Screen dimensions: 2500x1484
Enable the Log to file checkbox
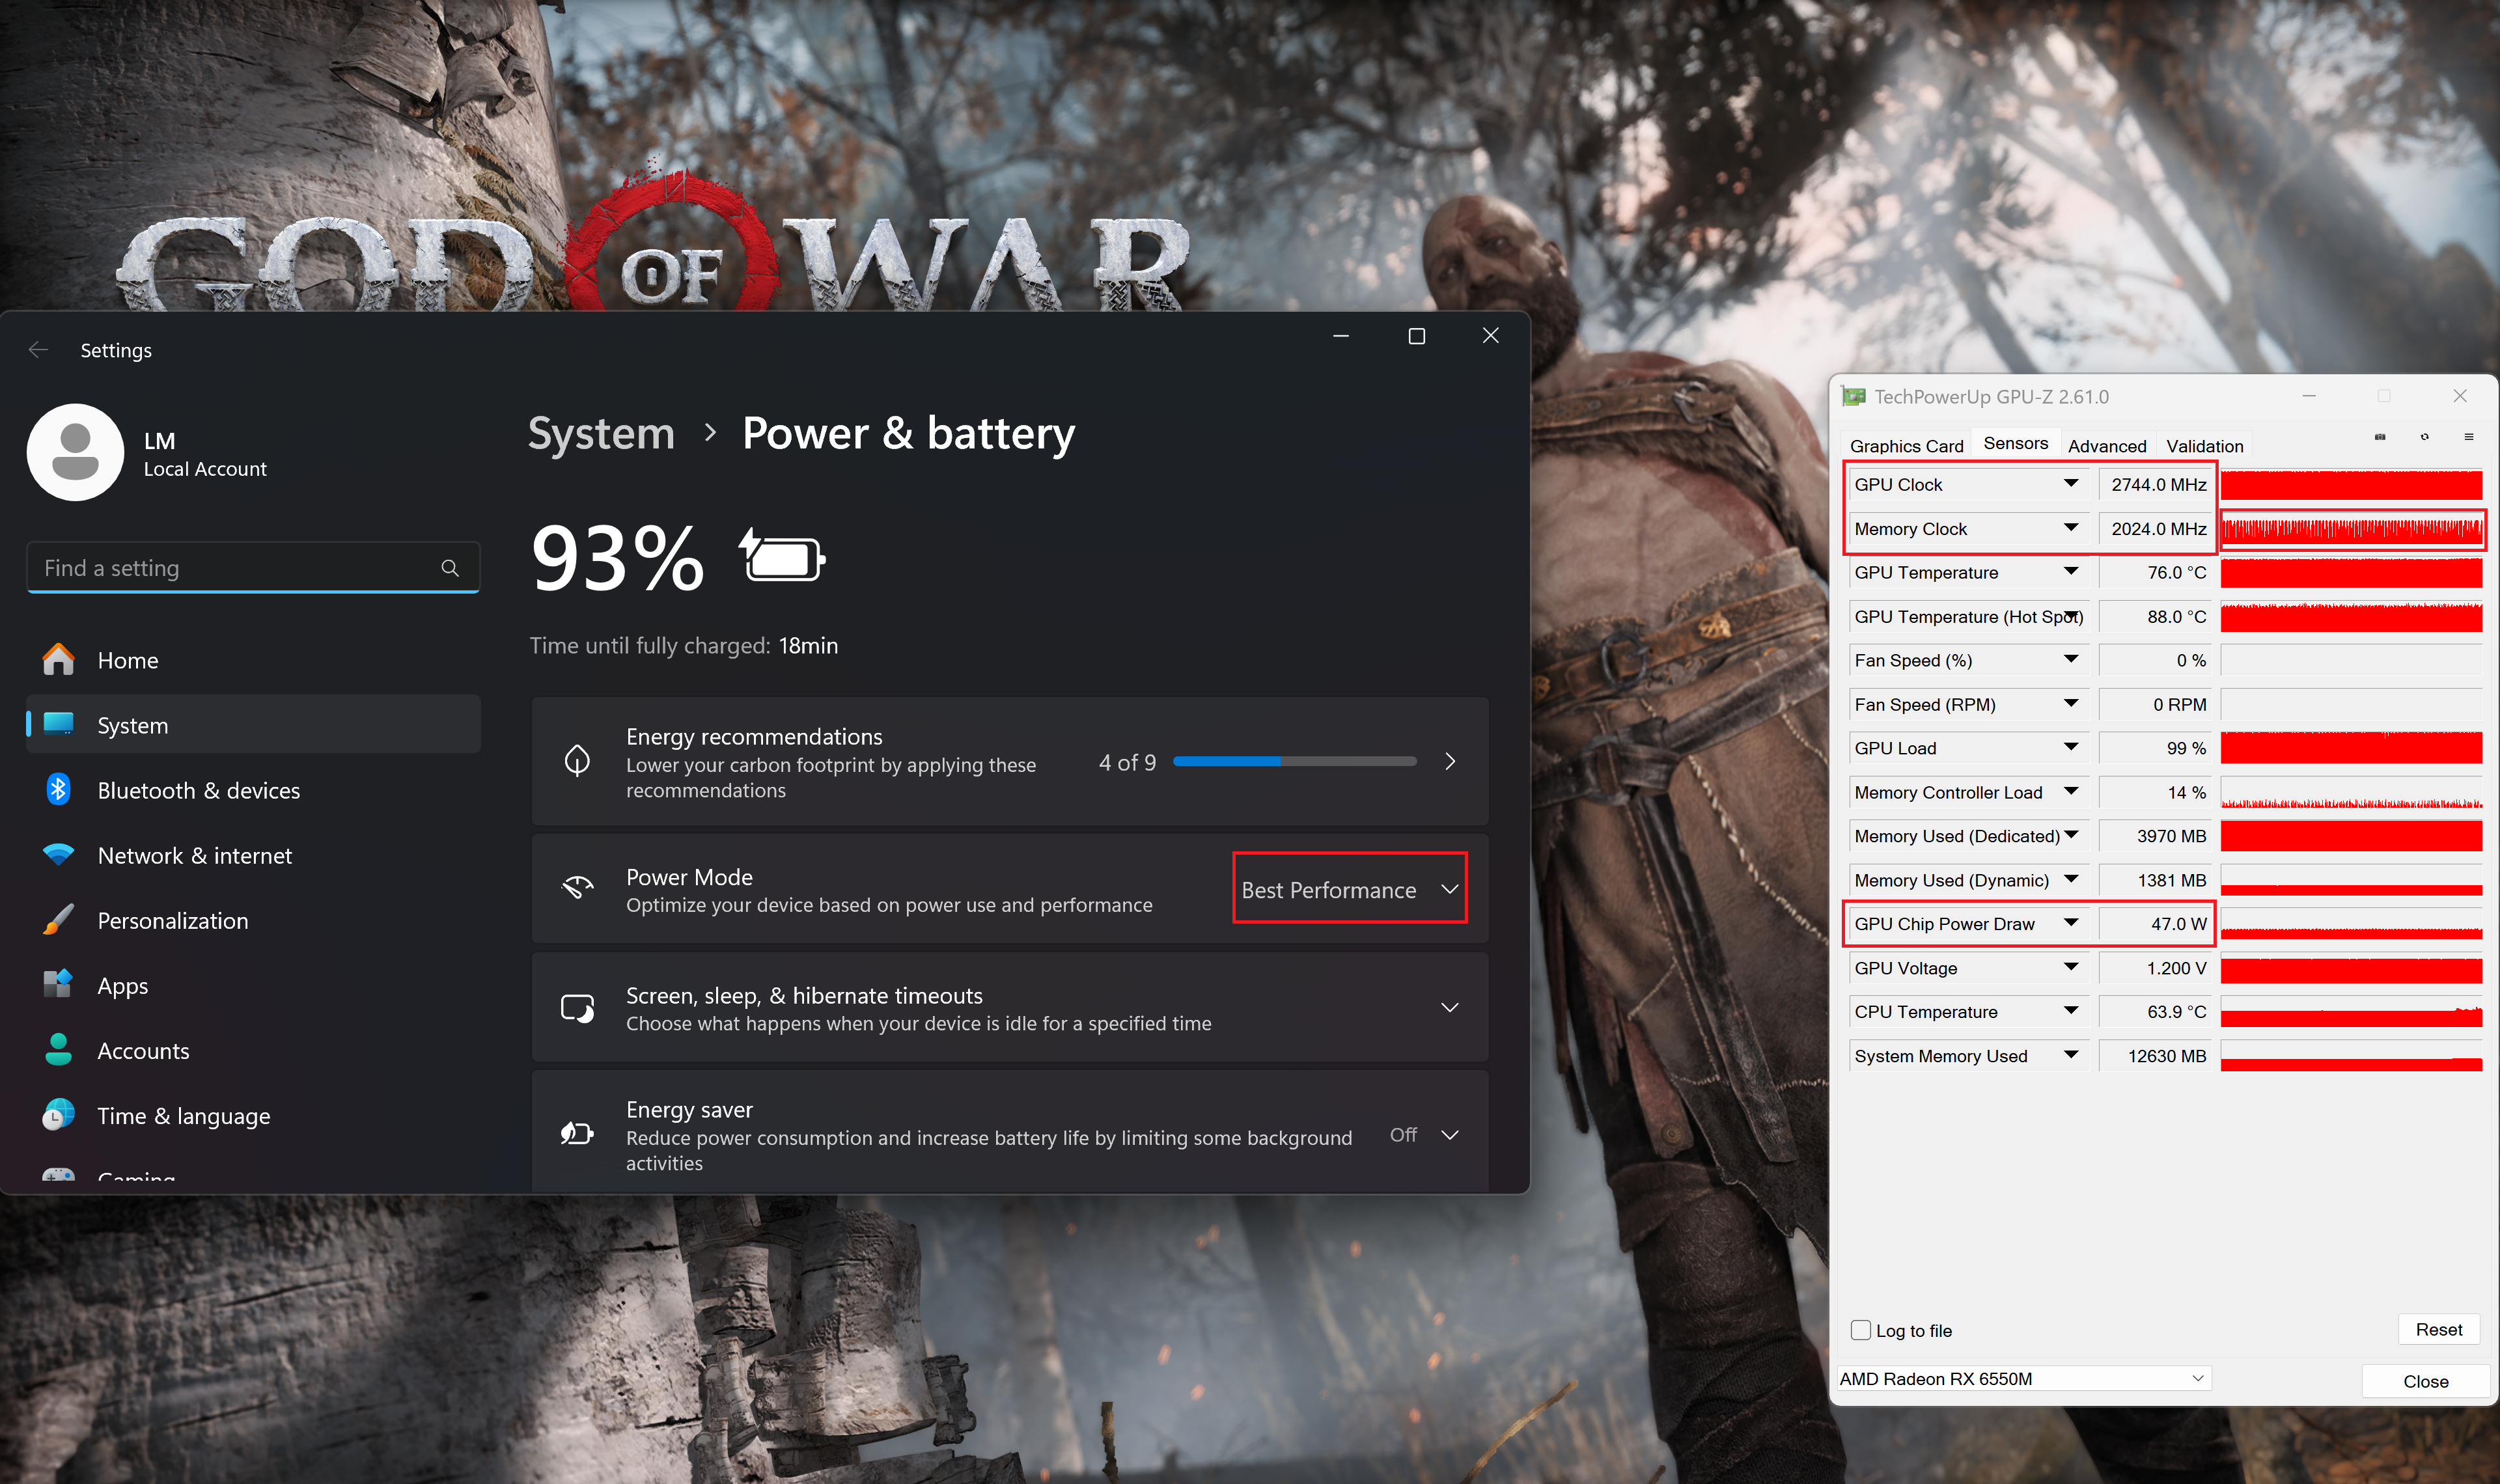(1861, 1330)
